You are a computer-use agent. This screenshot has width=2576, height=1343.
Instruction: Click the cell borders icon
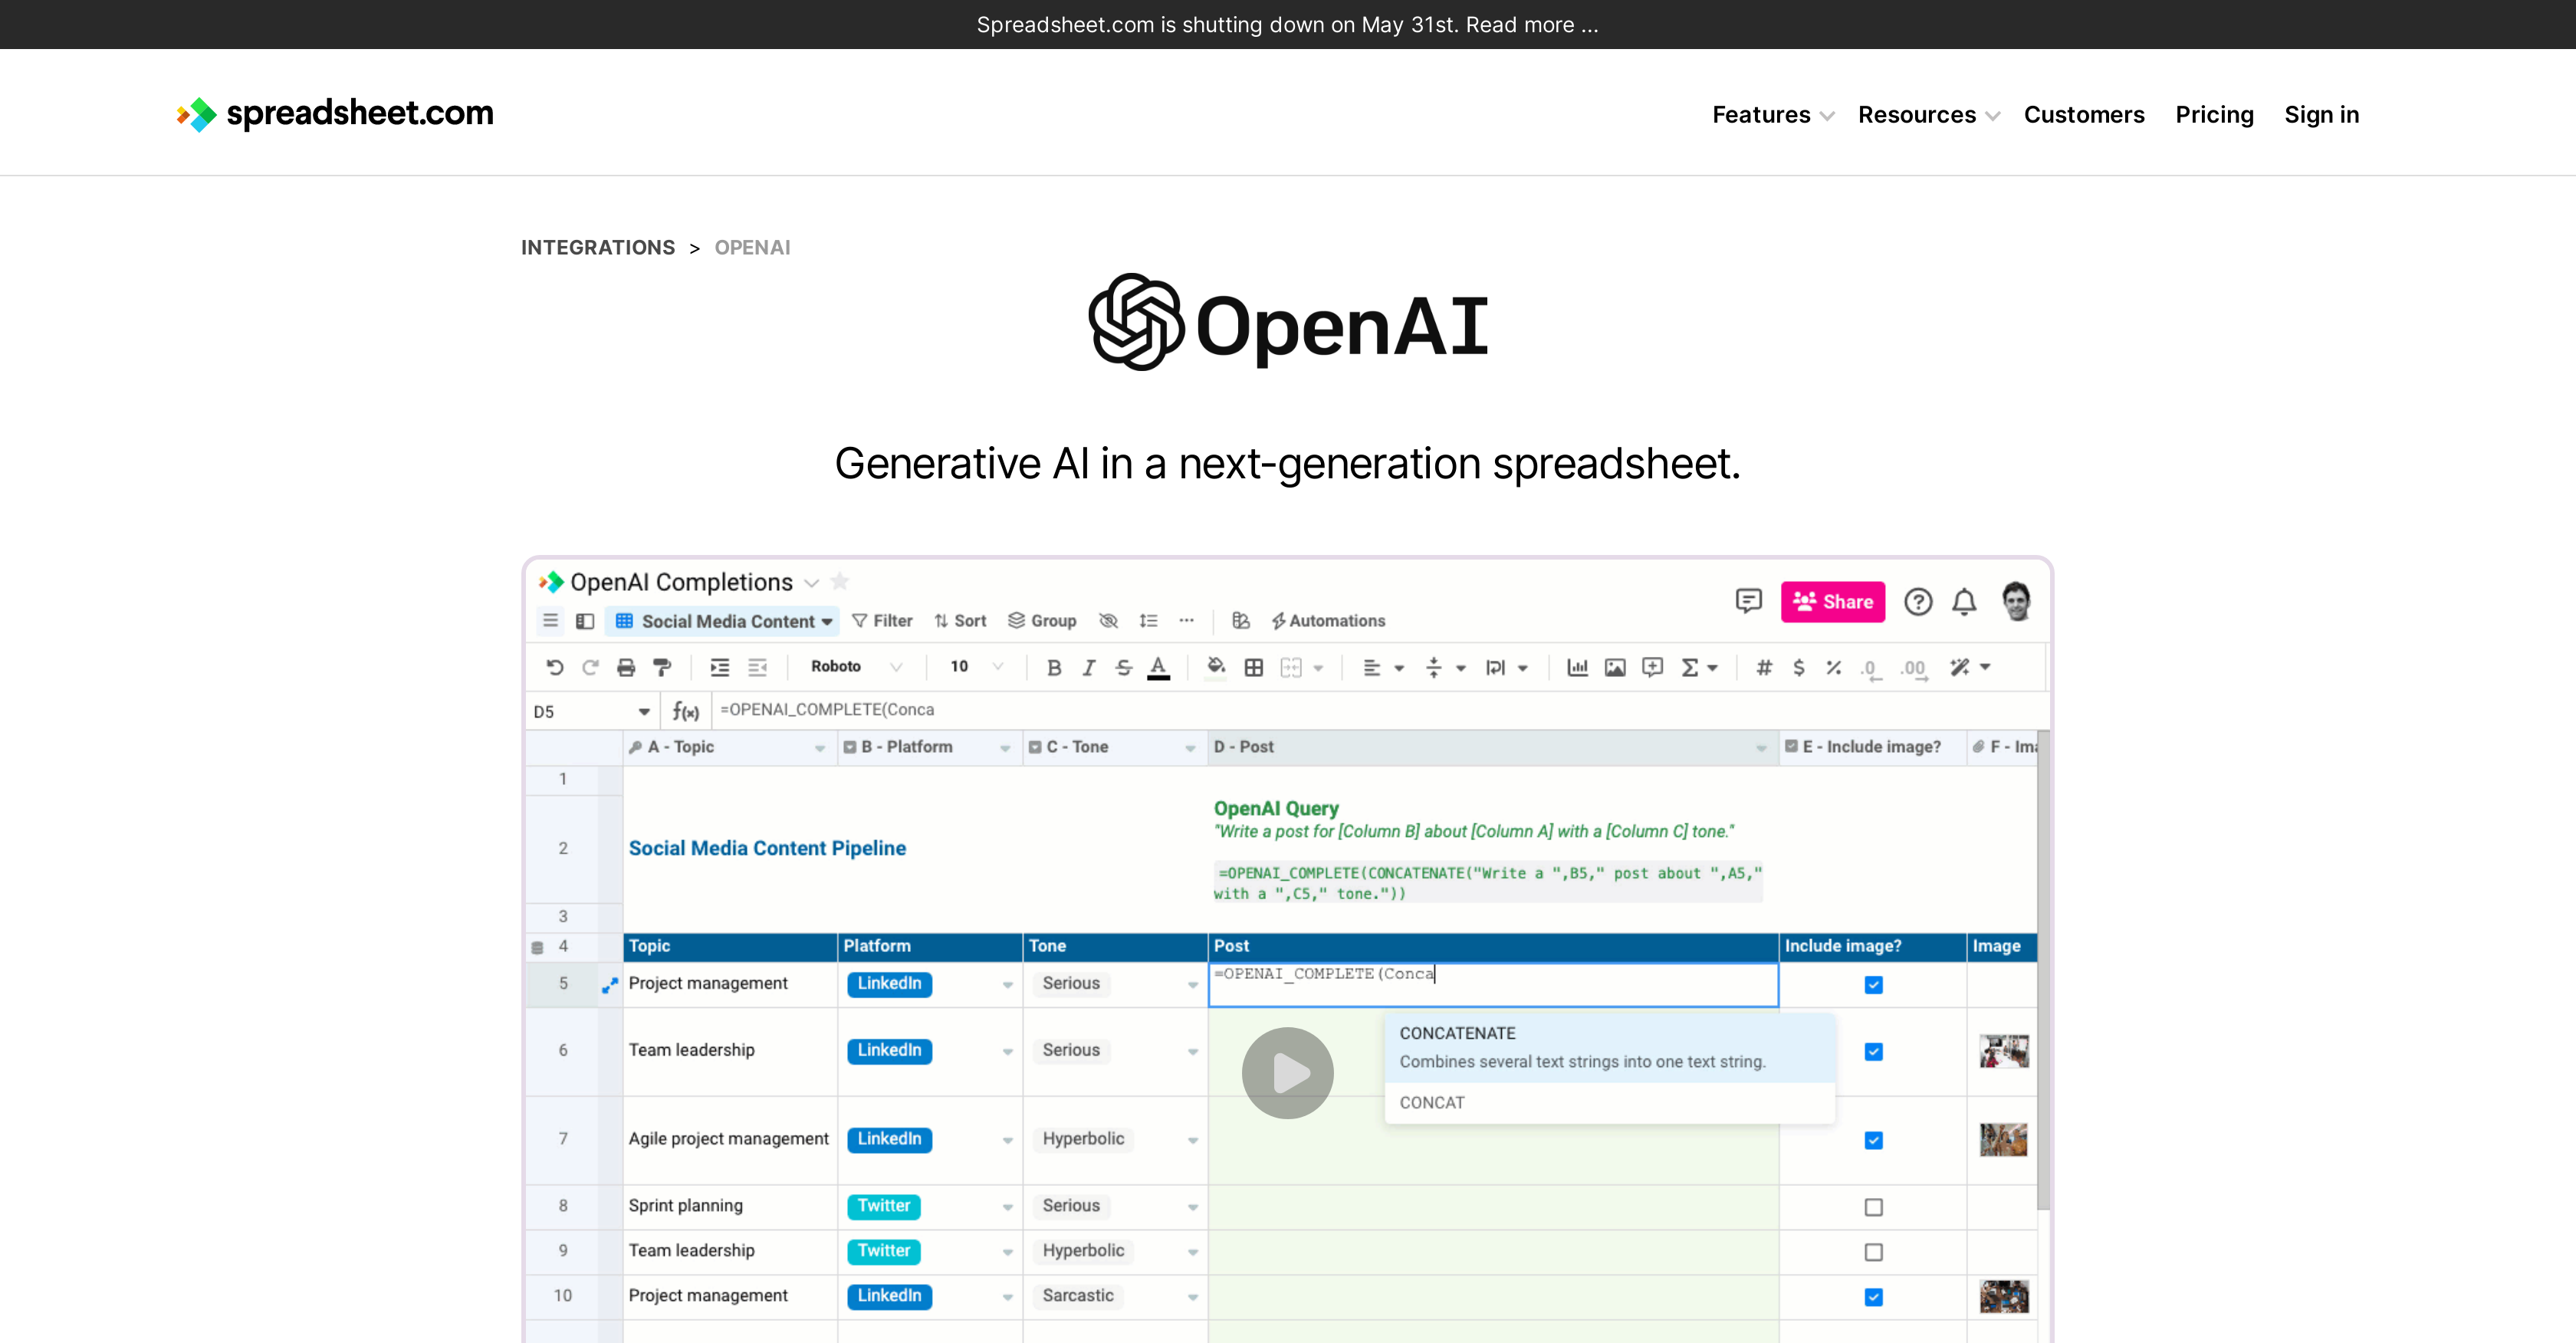(x=1254, y=668)
